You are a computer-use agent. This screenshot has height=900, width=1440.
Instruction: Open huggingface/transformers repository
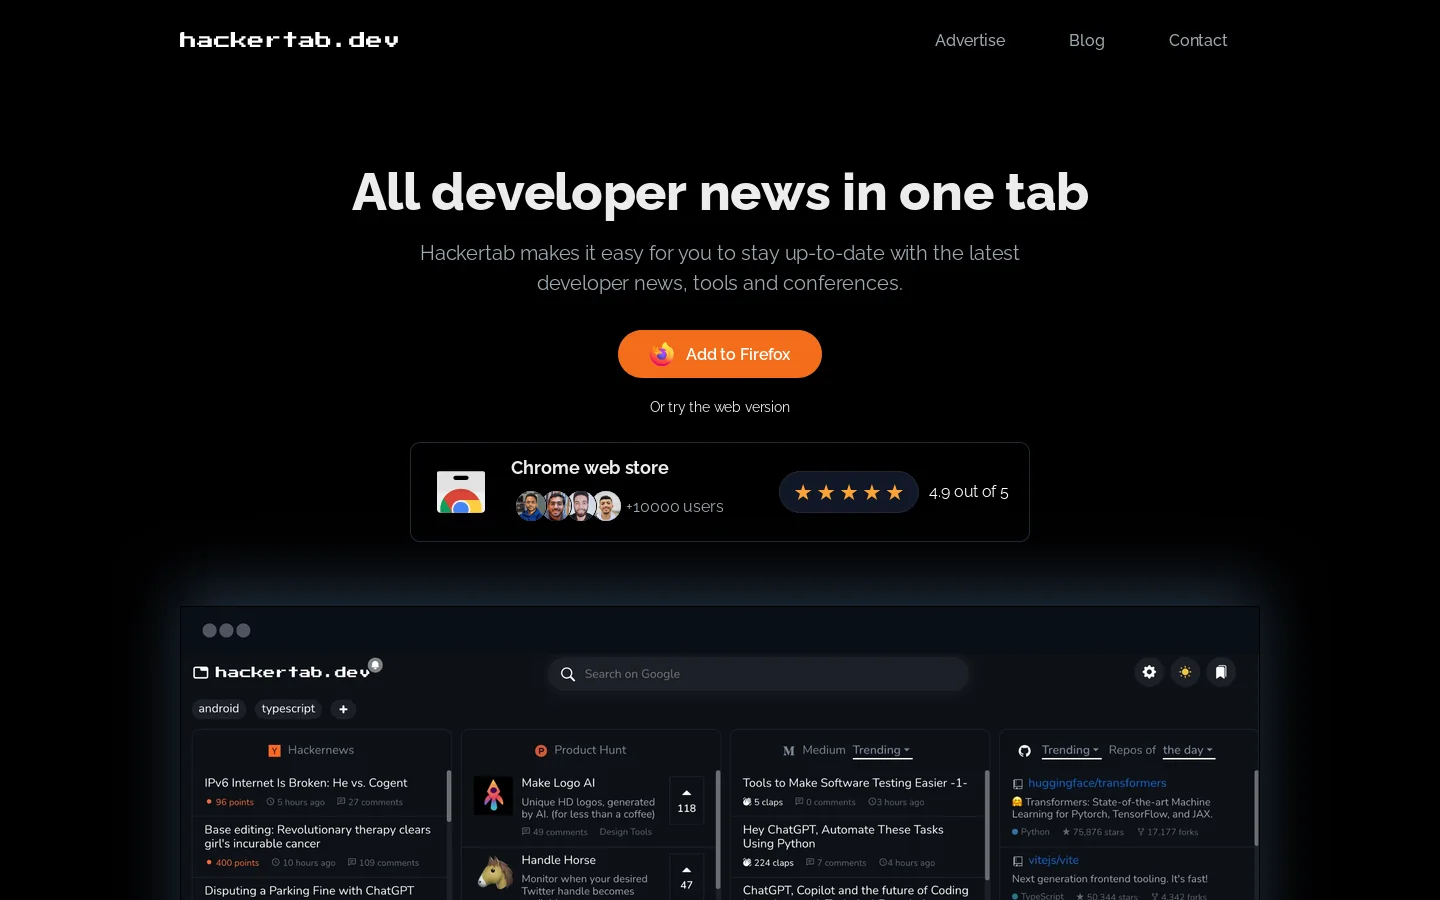(1097, 783)
